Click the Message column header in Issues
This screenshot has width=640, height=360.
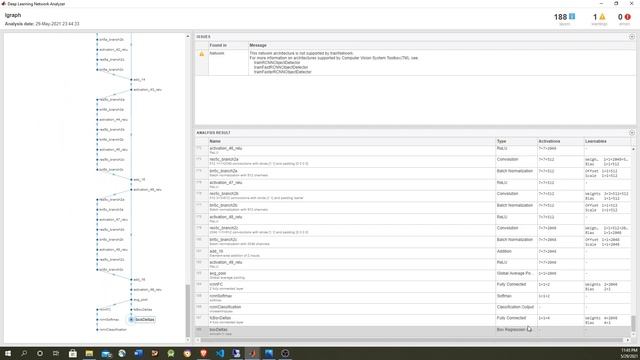(x=258, y=45)
